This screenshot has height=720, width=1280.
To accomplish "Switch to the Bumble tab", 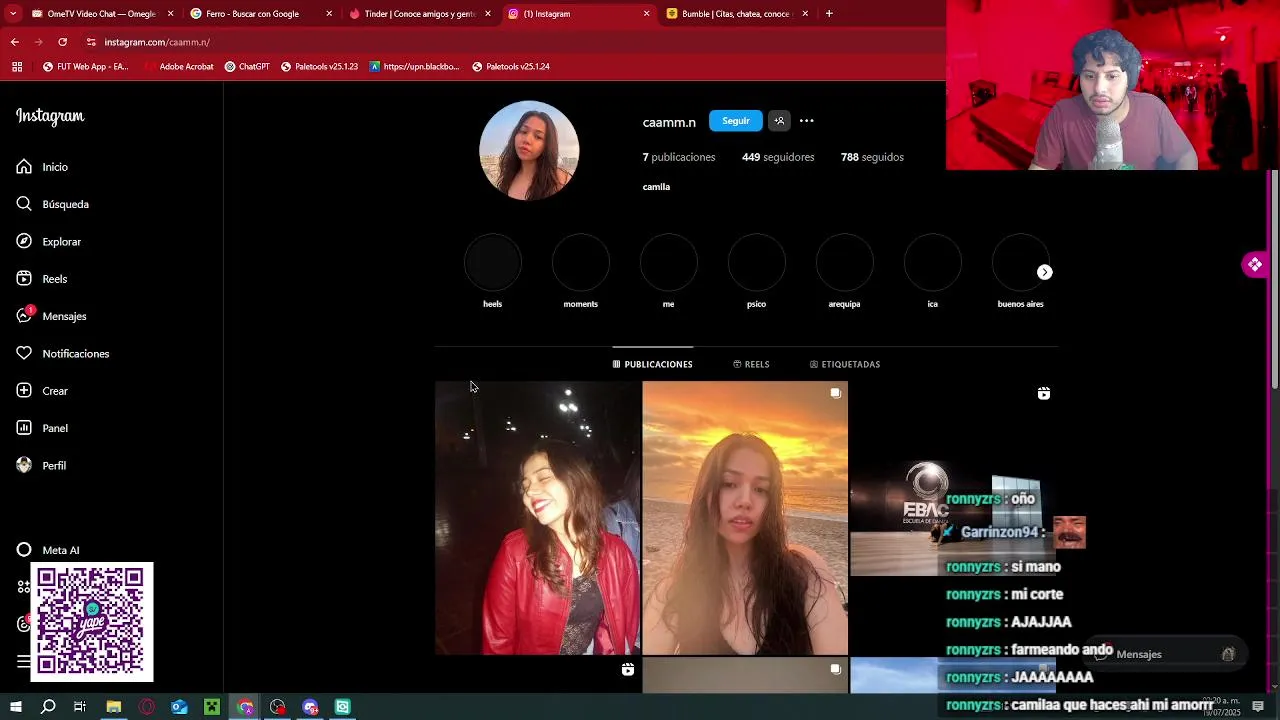I will coord(736,14).
